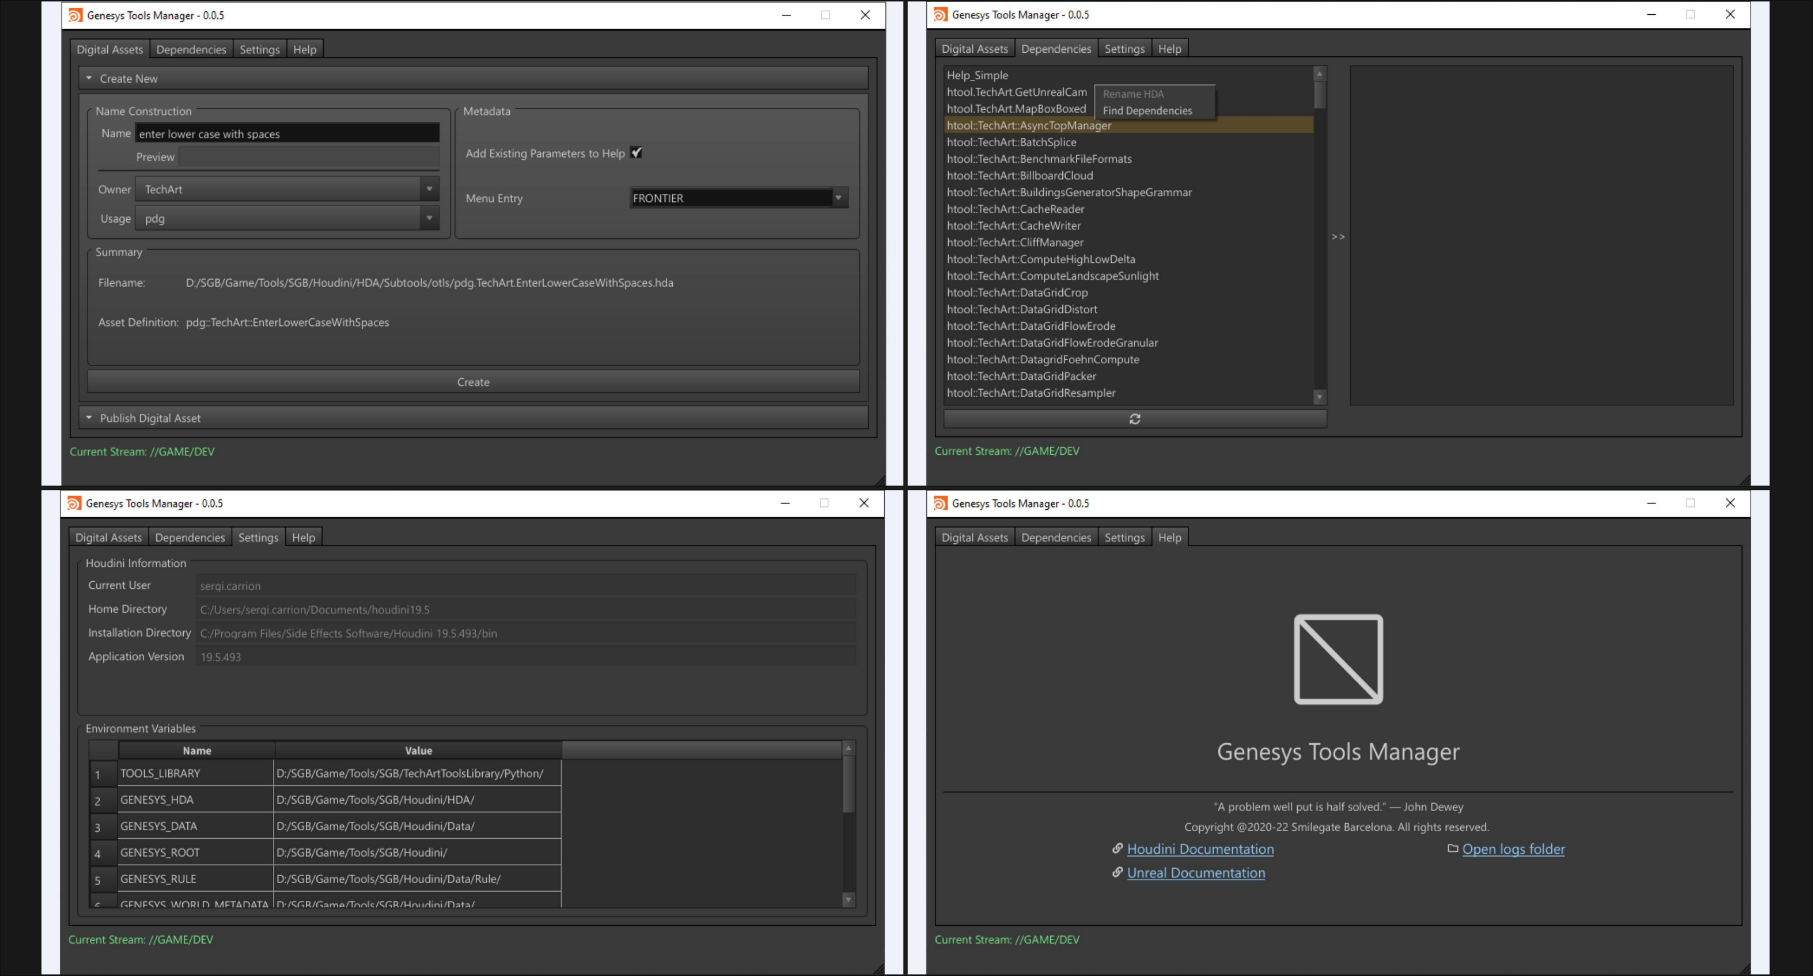1813x976 pixels.
Task: Click the Houdini title bar icon of the HDA list window
Action: pos(940,15)
